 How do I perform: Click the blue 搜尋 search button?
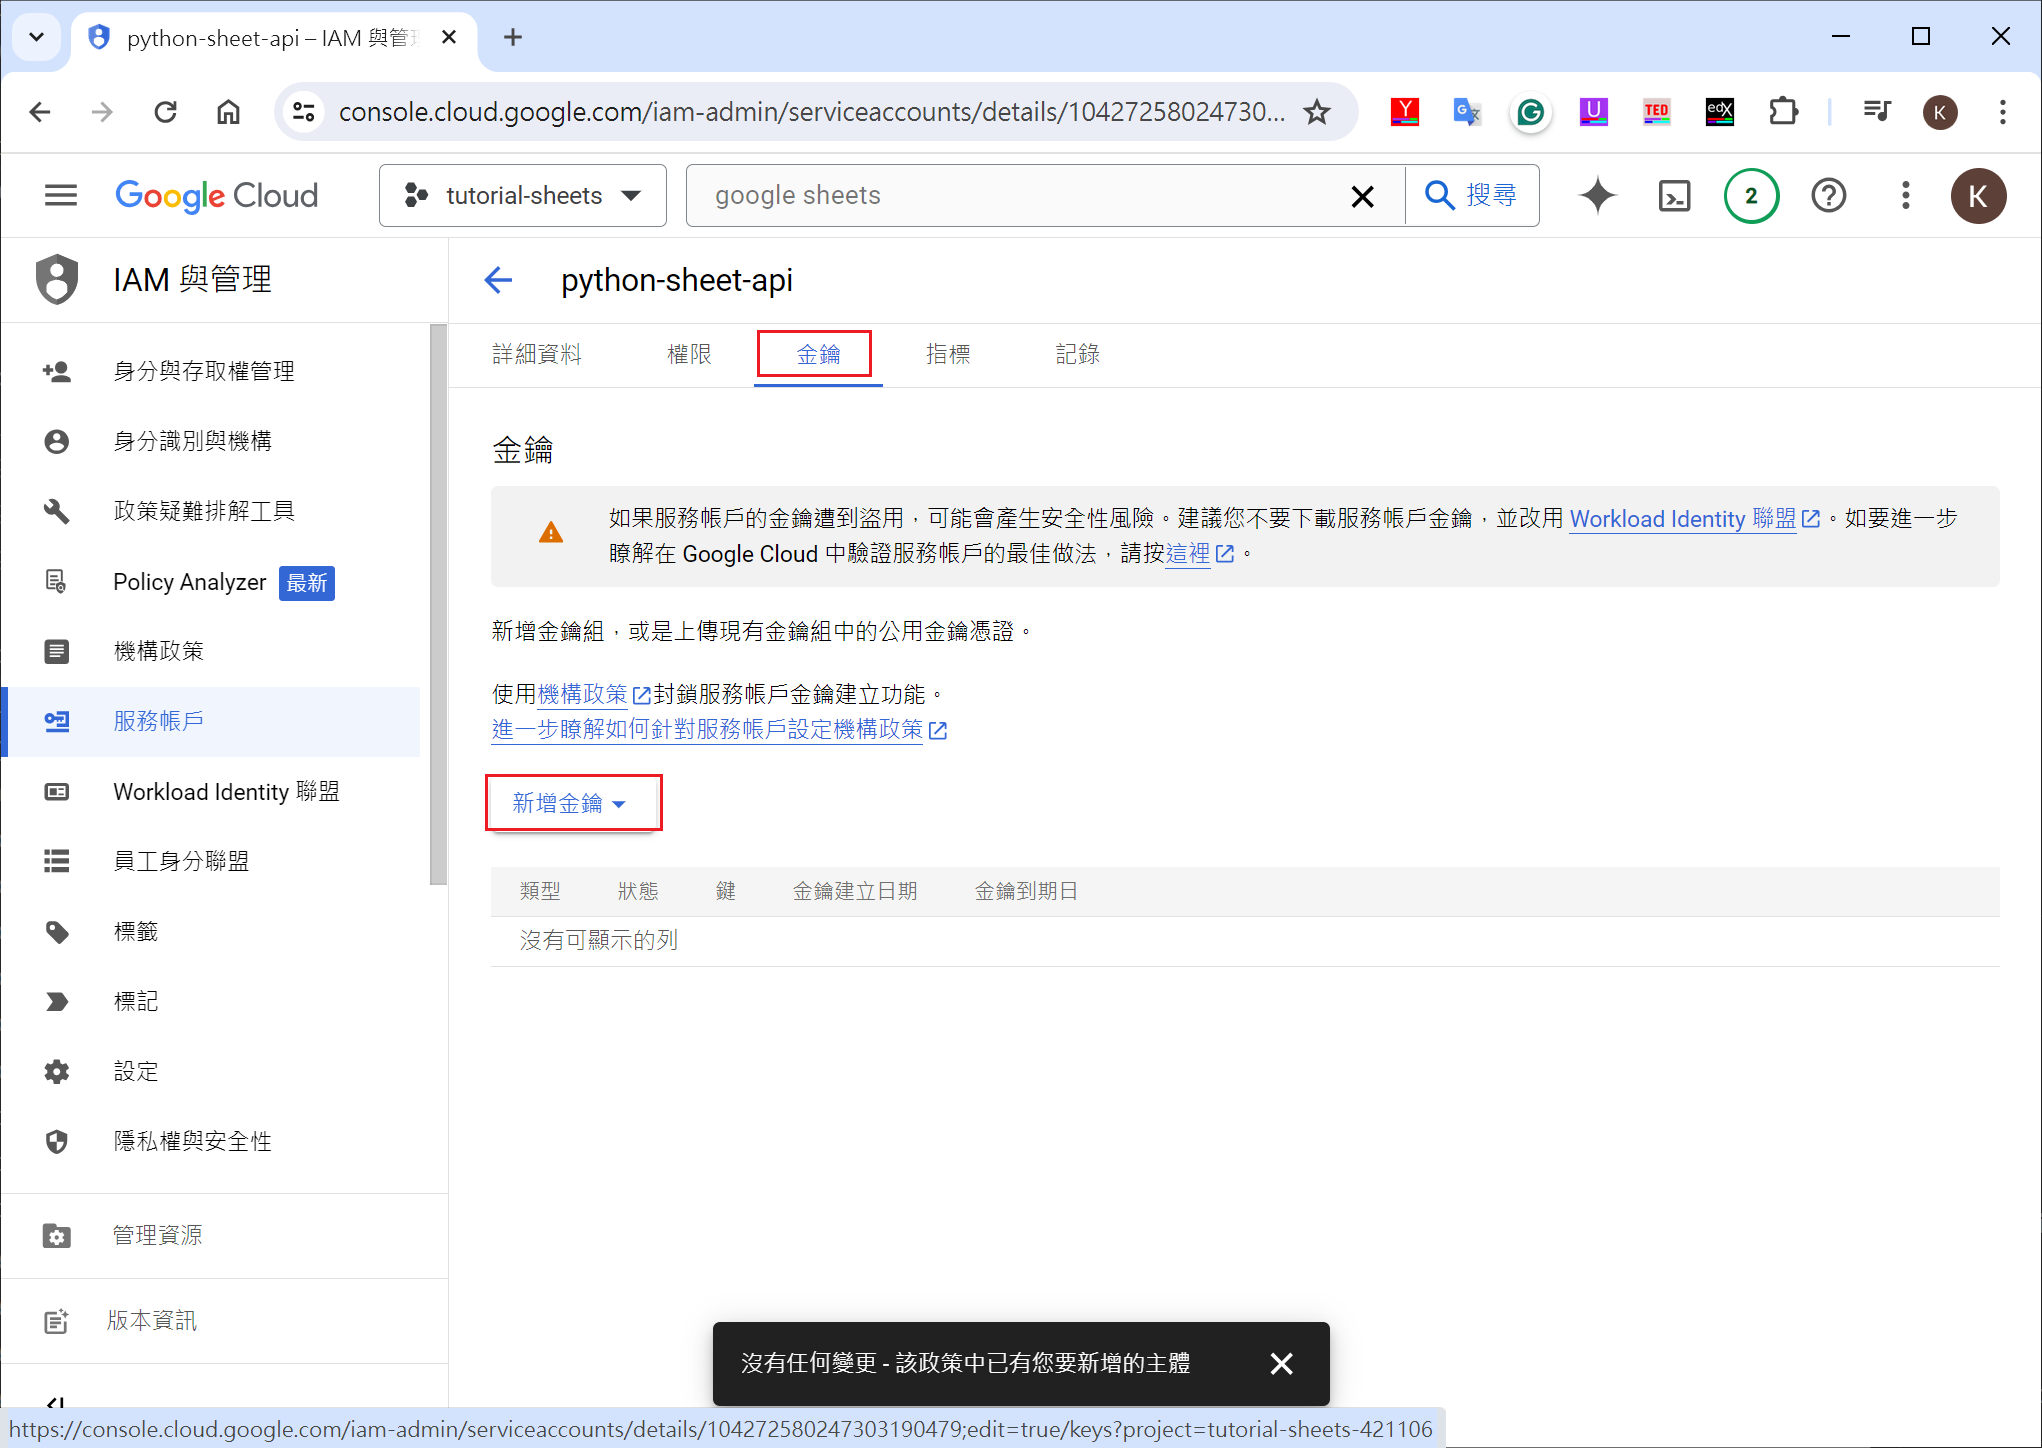(1471, 195)
